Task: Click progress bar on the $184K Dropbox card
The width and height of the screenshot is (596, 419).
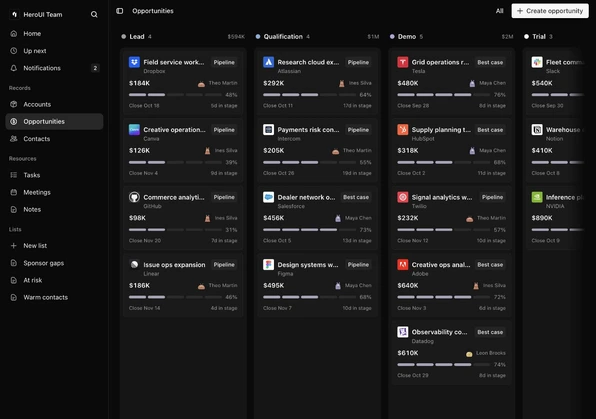Action: coord(175,95)
